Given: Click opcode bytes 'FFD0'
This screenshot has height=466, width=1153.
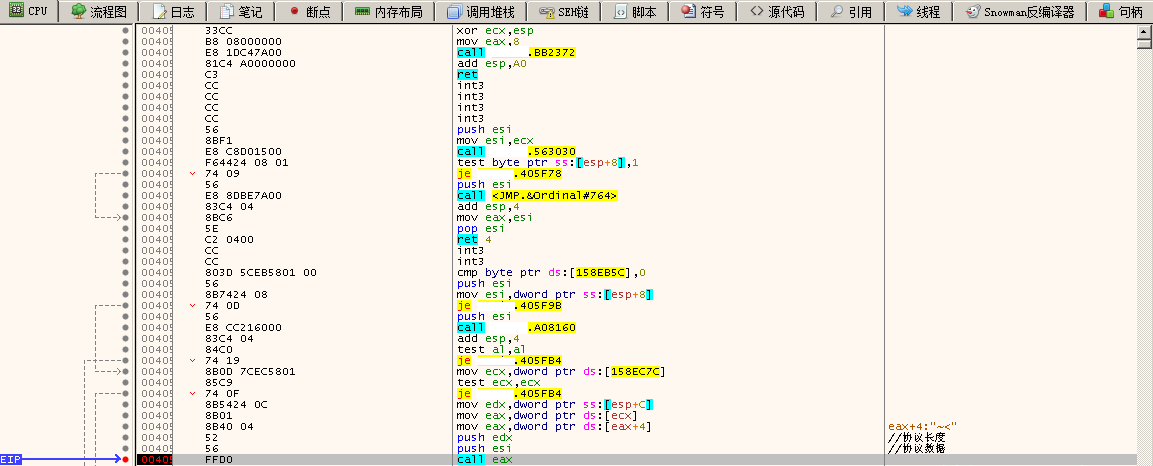Looking at the screenshot, I should click(219, 459).
